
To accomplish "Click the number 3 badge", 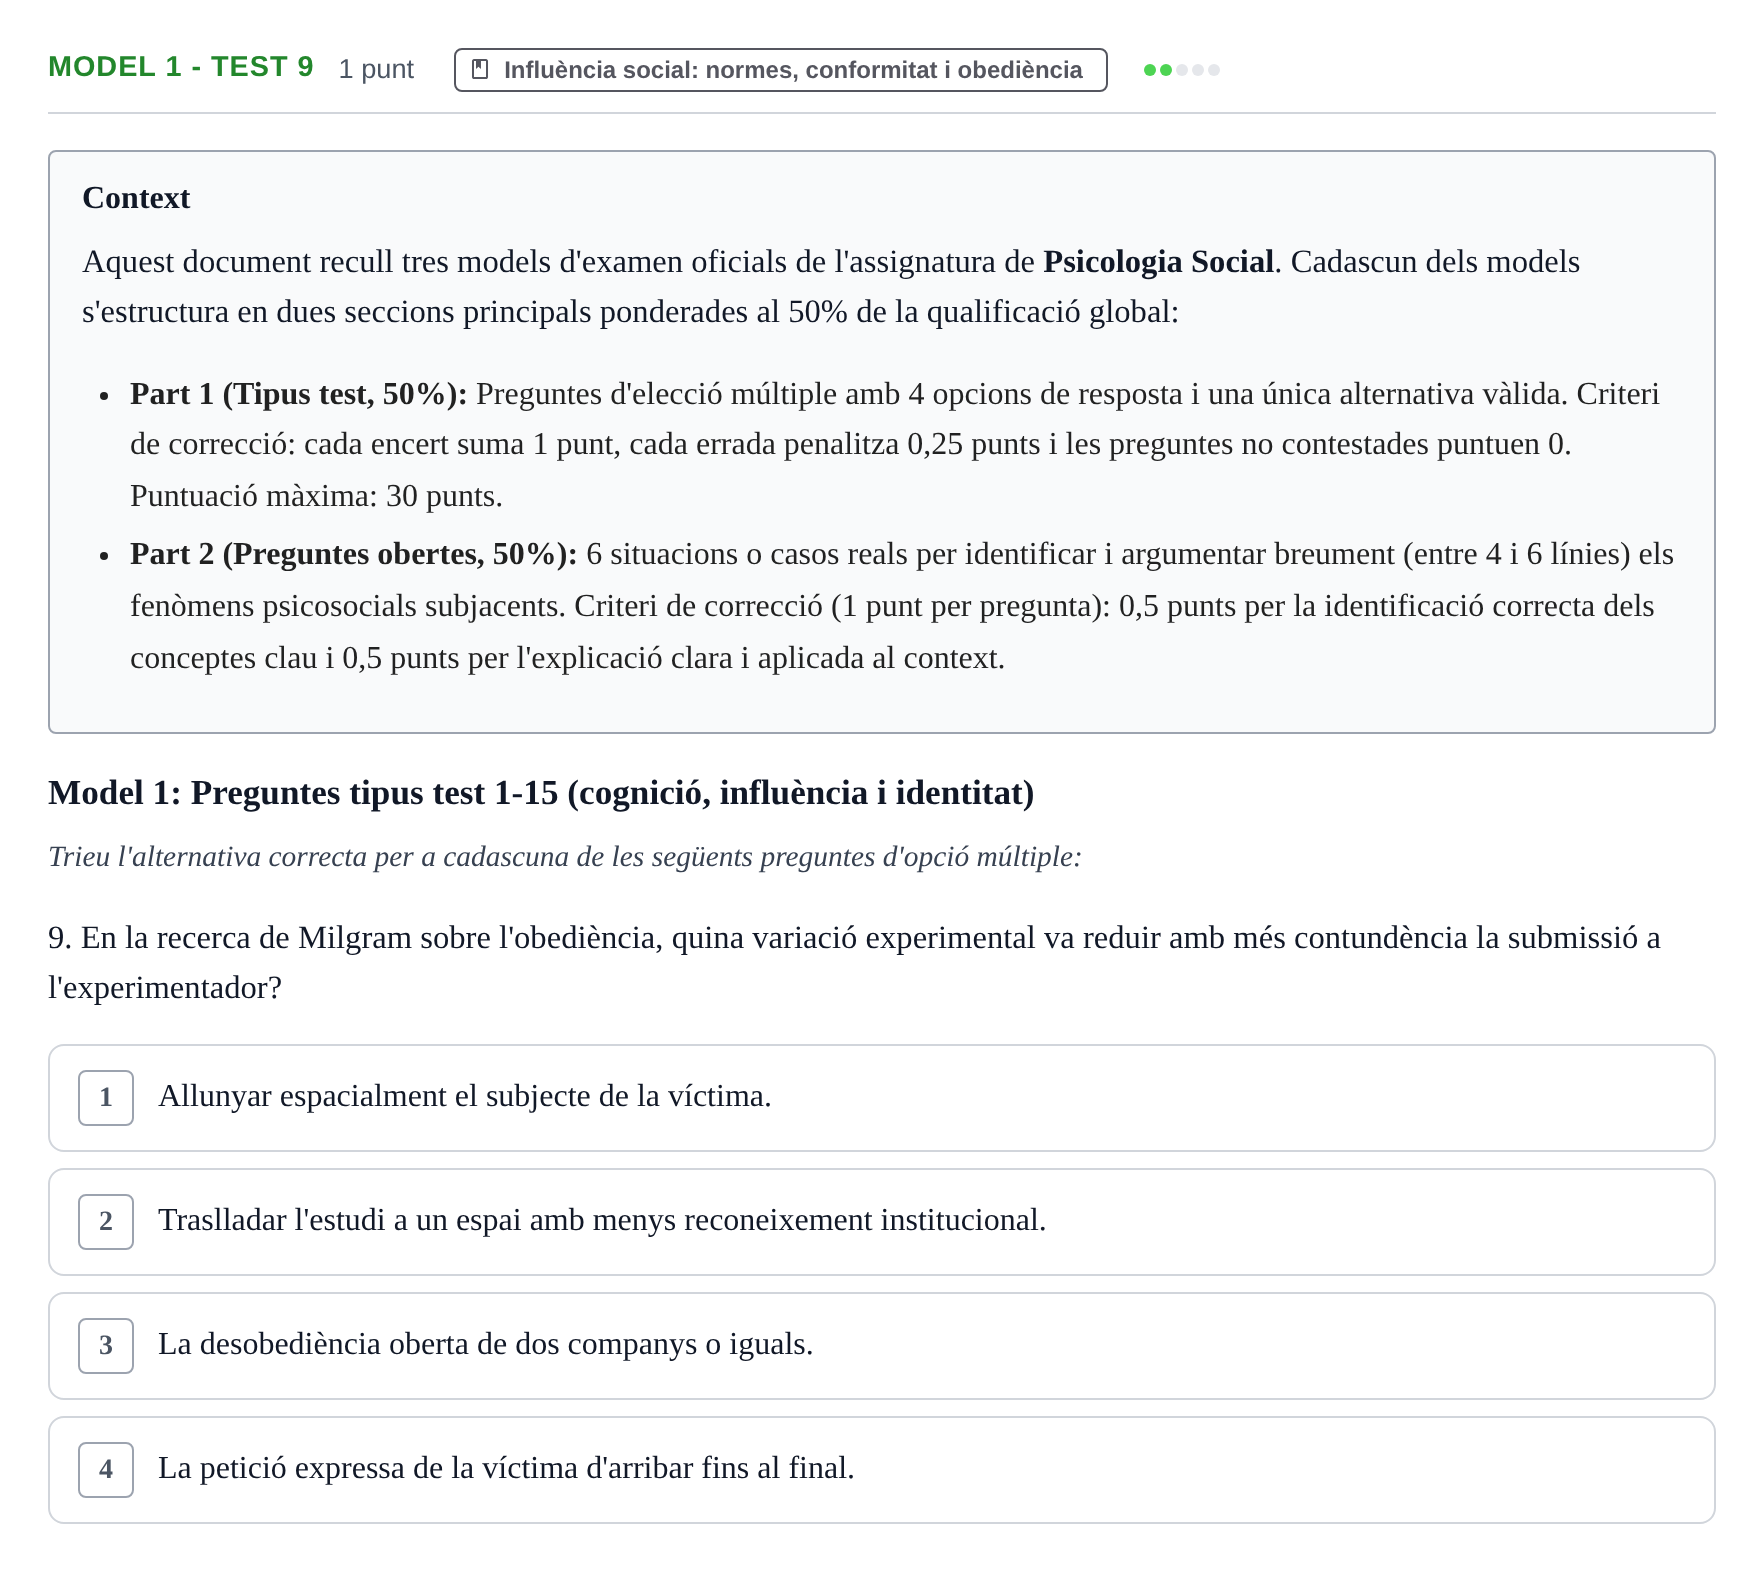I will (106, 1346).
